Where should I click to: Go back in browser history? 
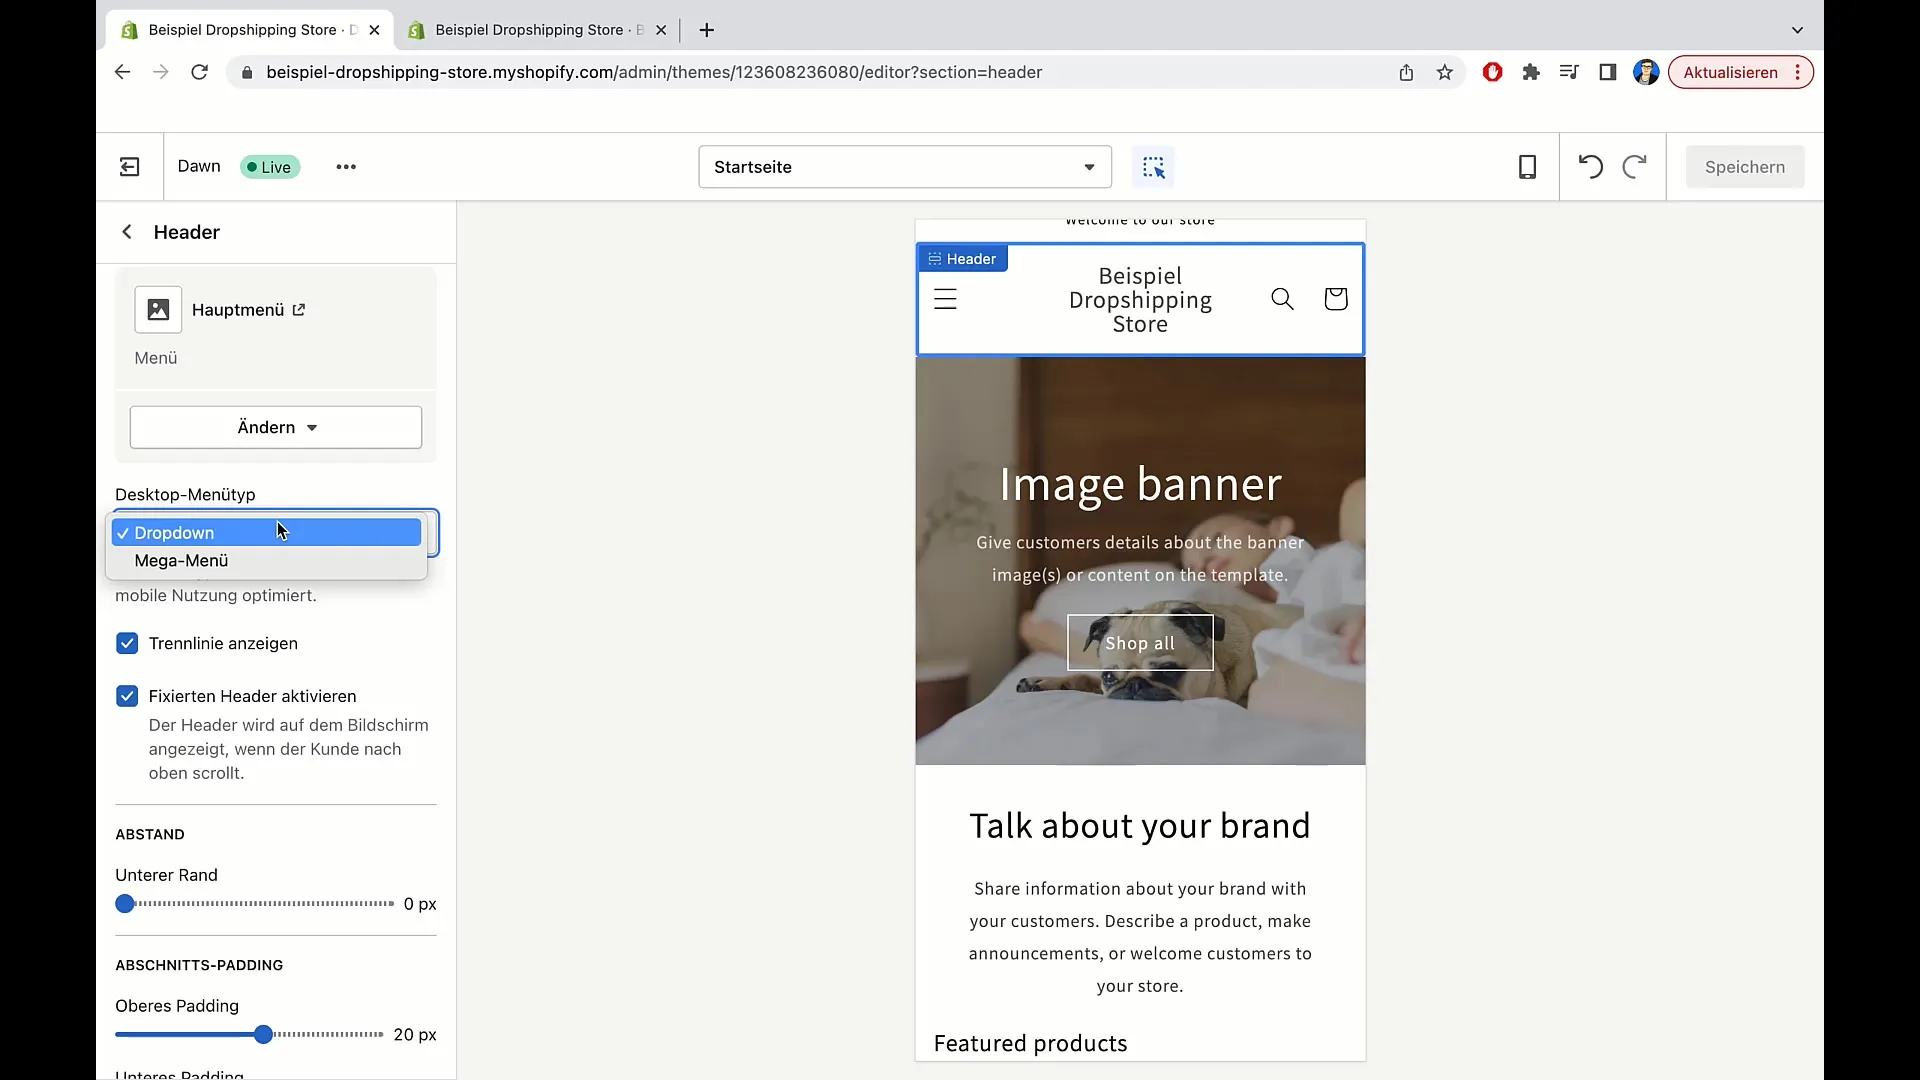pos(122,72)
